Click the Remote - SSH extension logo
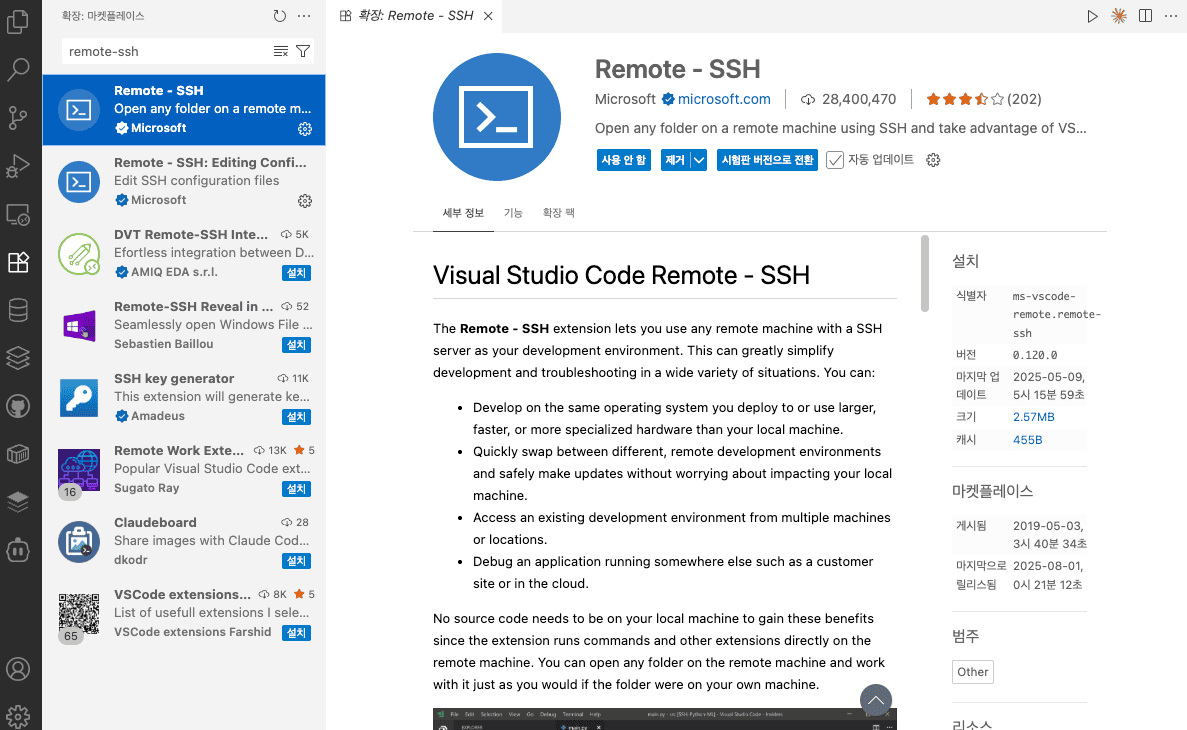Image resolution: width=1187 pixels, height=730 pixels. point(497,117)
